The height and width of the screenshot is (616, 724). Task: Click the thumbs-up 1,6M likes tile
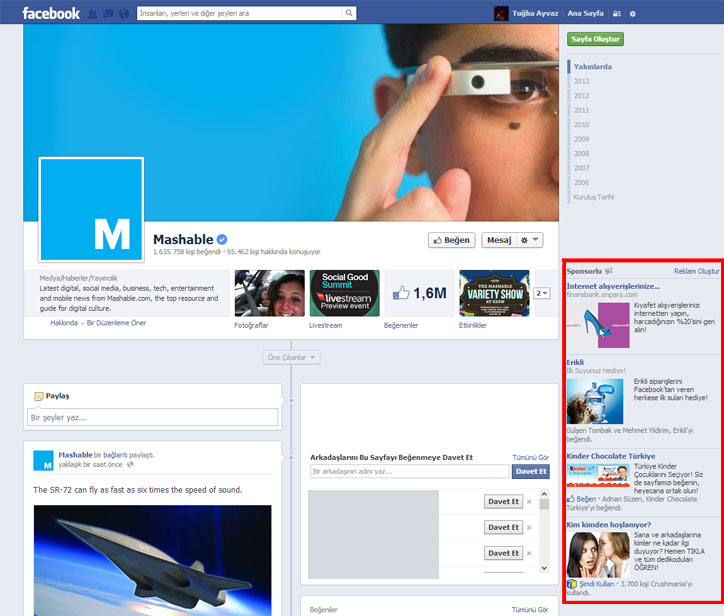pyautogui.click(x=420, y=293)
